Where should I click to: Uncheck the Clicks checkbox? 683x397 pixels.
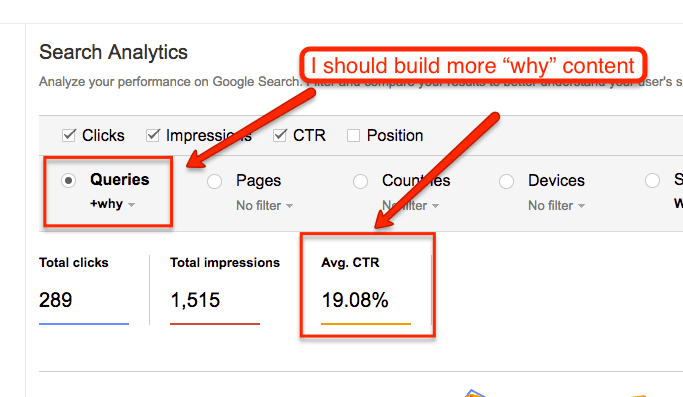[x=69, y=136]
